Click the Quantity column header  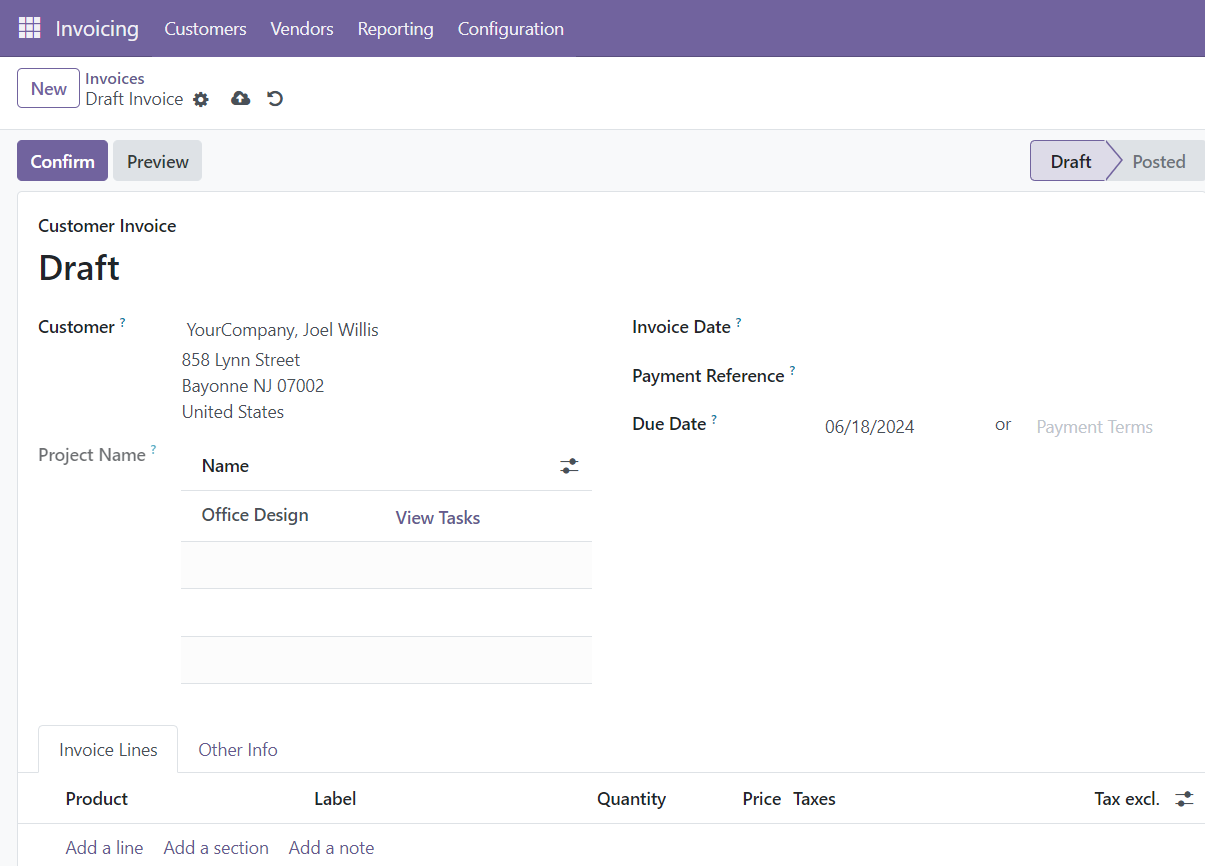tap(631, 799)
